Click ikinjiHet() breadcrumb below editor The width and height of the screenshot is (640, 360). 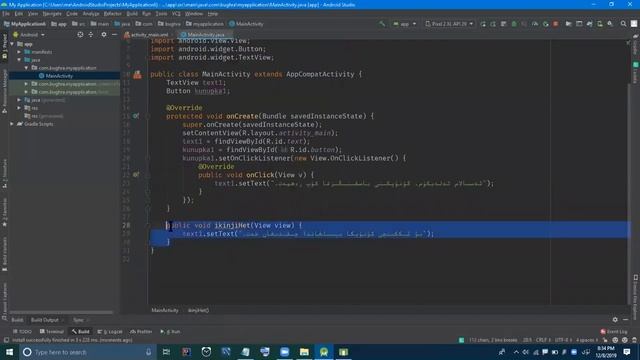[198, 310]
